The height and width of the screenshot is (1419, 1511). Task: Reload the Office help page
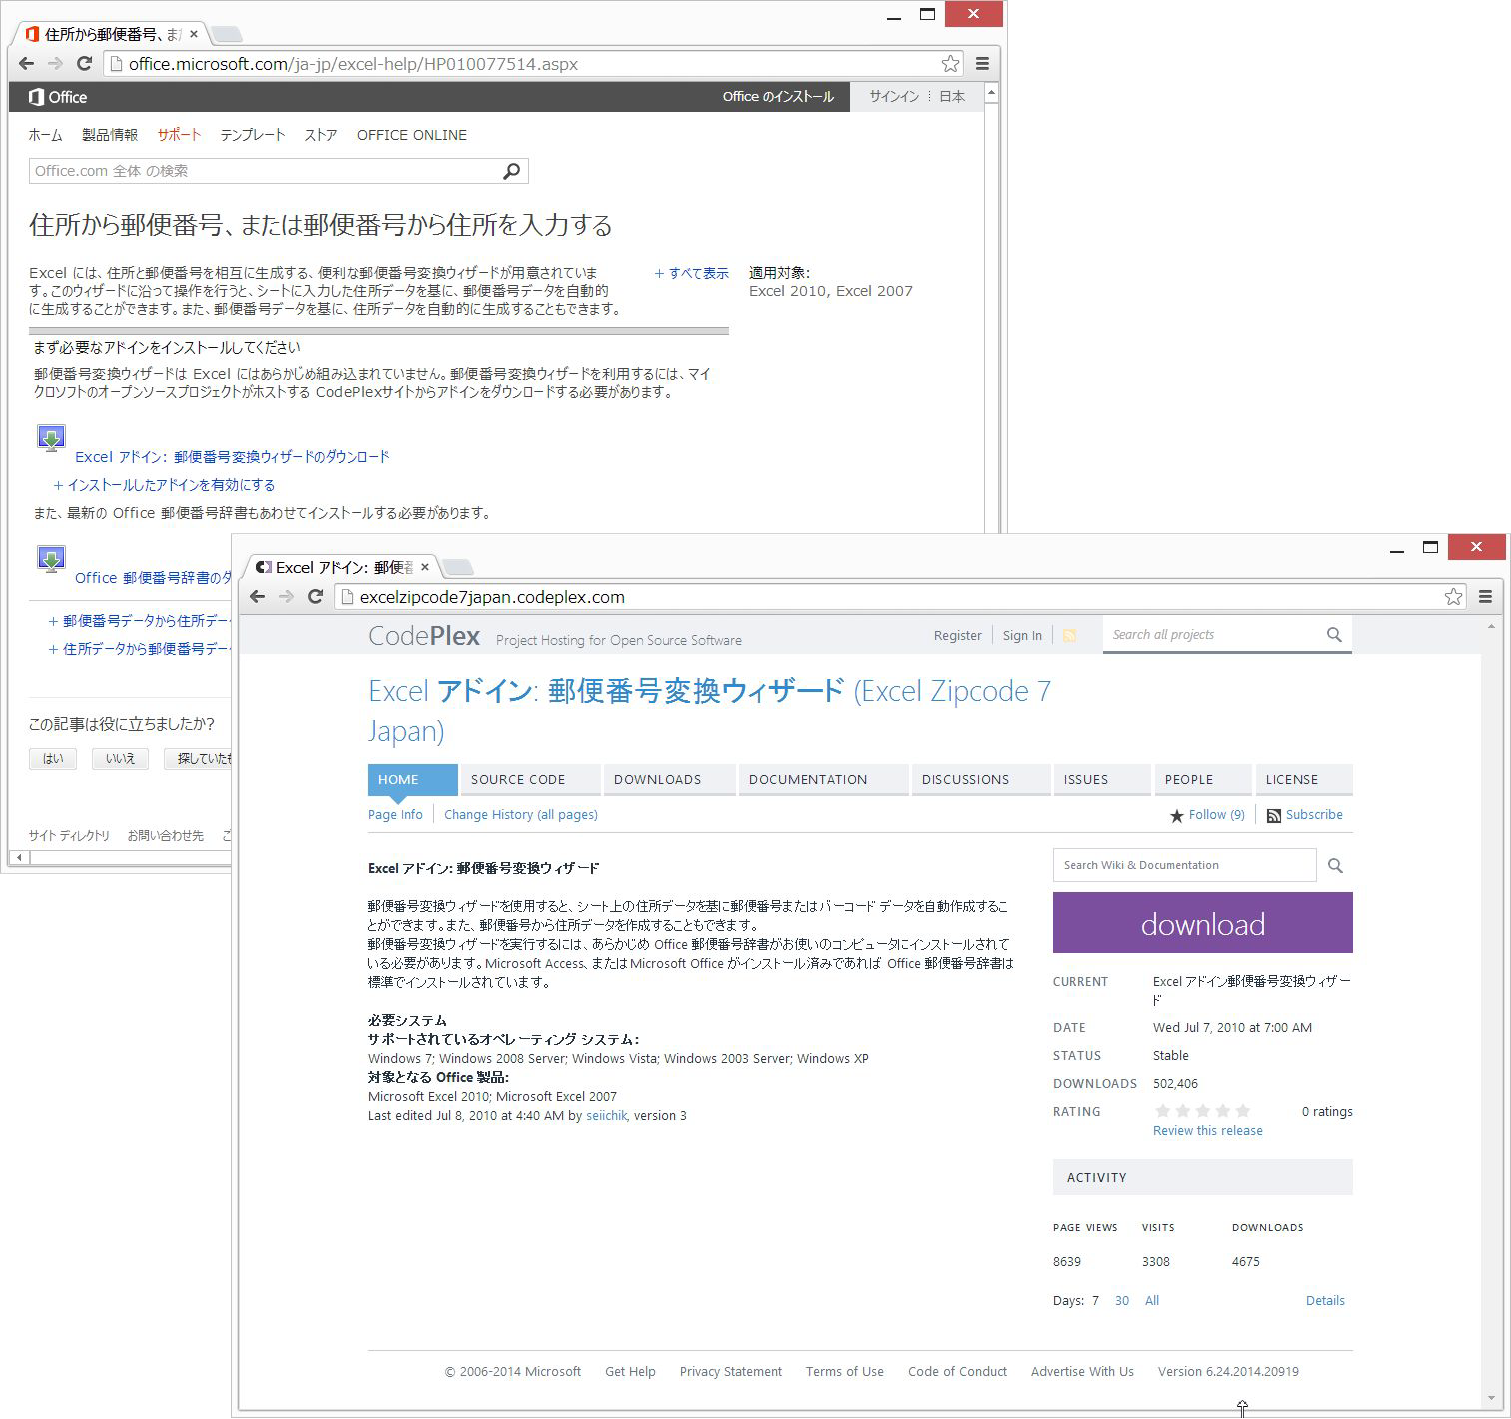coord(84,64)
